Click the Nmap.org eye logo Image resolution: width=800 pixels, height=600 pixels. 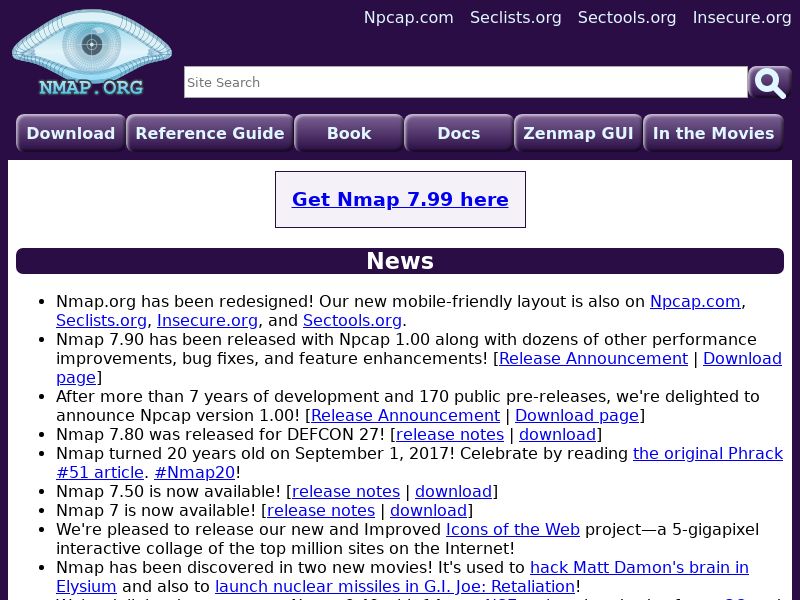[91, 52]
